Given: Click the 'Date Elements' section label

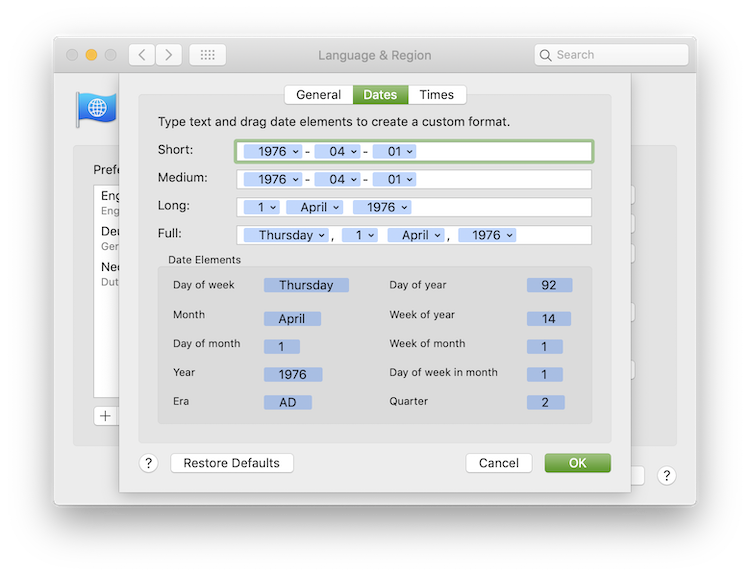Looking at the screenshot, I should 204,260.
